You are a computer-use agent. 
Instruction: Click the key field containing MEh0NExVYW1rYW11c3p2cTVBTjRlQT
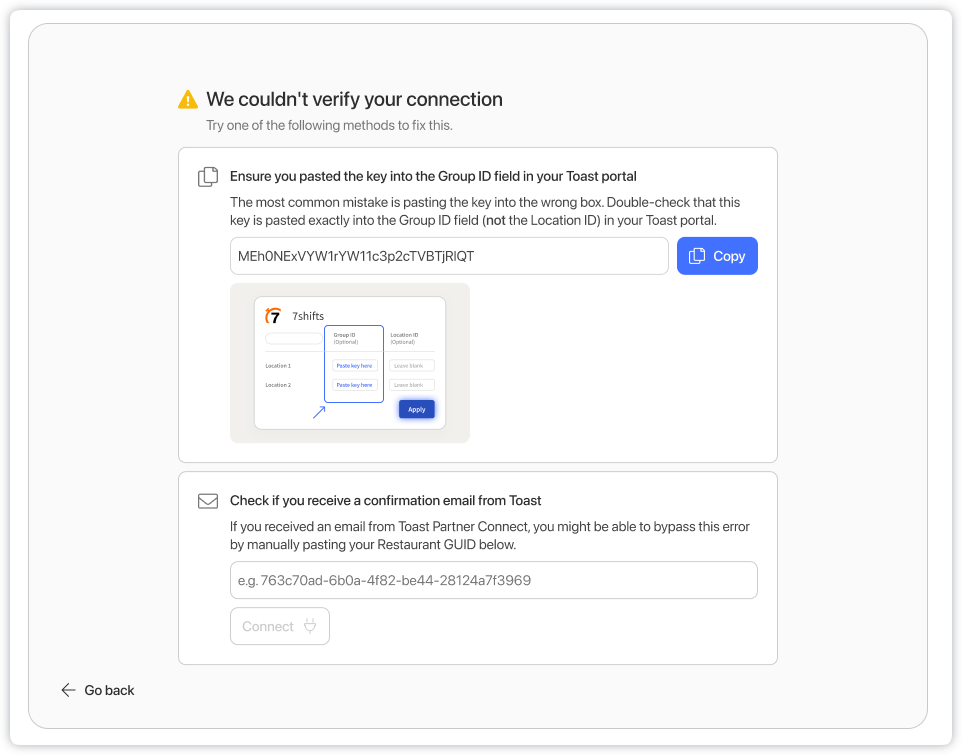(448, 256)
